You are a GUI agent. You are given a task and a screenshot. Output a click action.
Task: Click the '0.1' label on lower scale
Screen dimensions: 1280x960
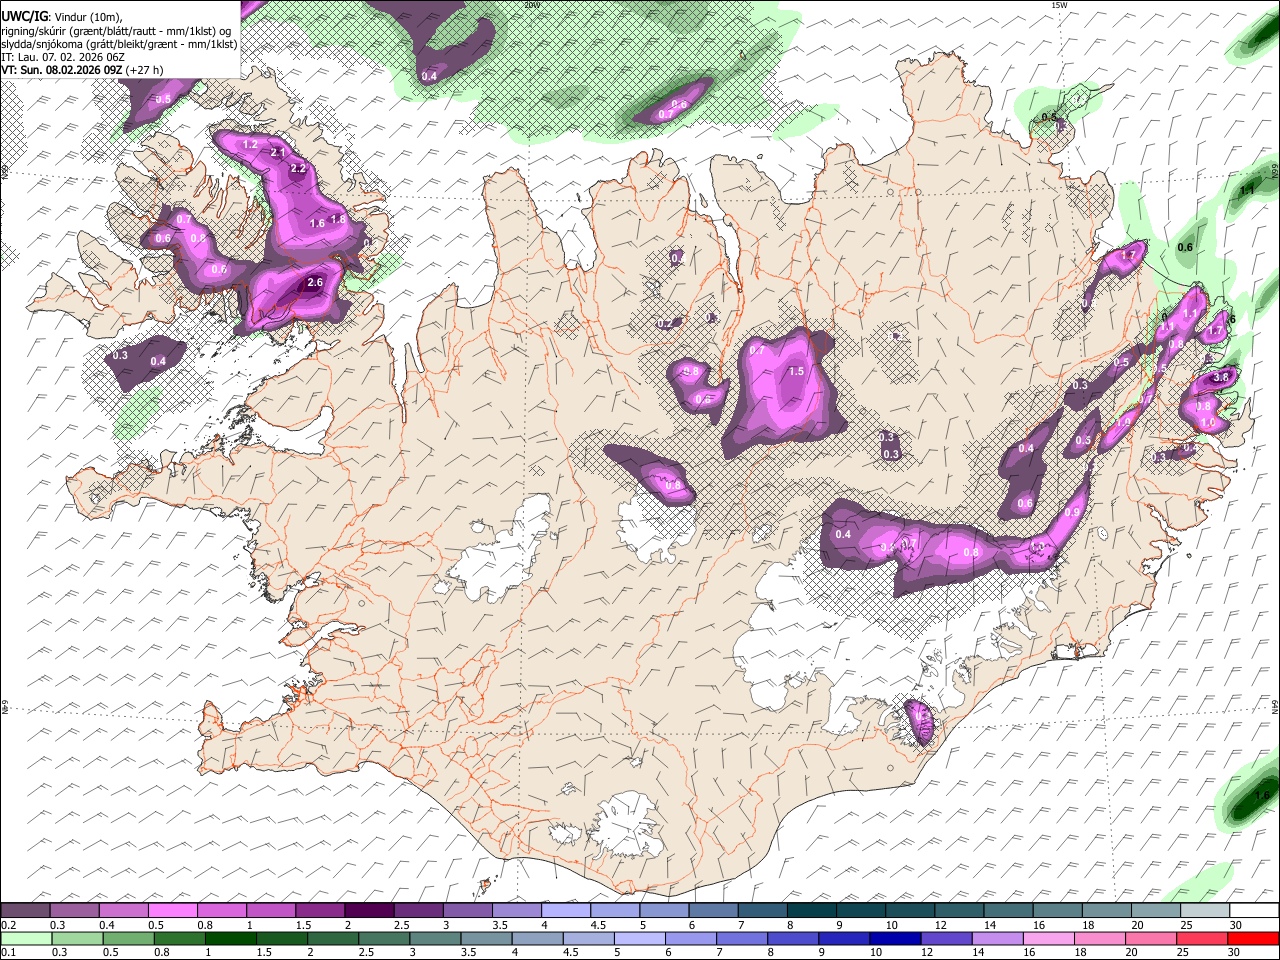8,953
